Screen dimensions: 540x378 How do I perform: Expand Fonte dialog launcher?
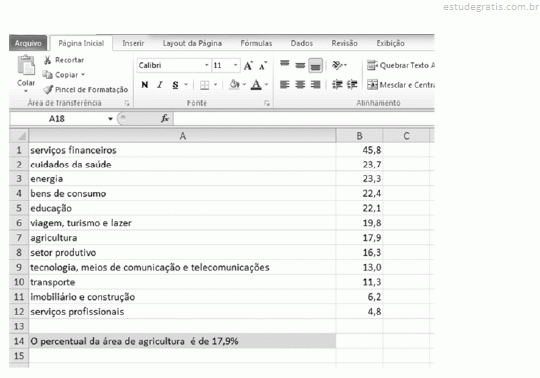(267, 103)
